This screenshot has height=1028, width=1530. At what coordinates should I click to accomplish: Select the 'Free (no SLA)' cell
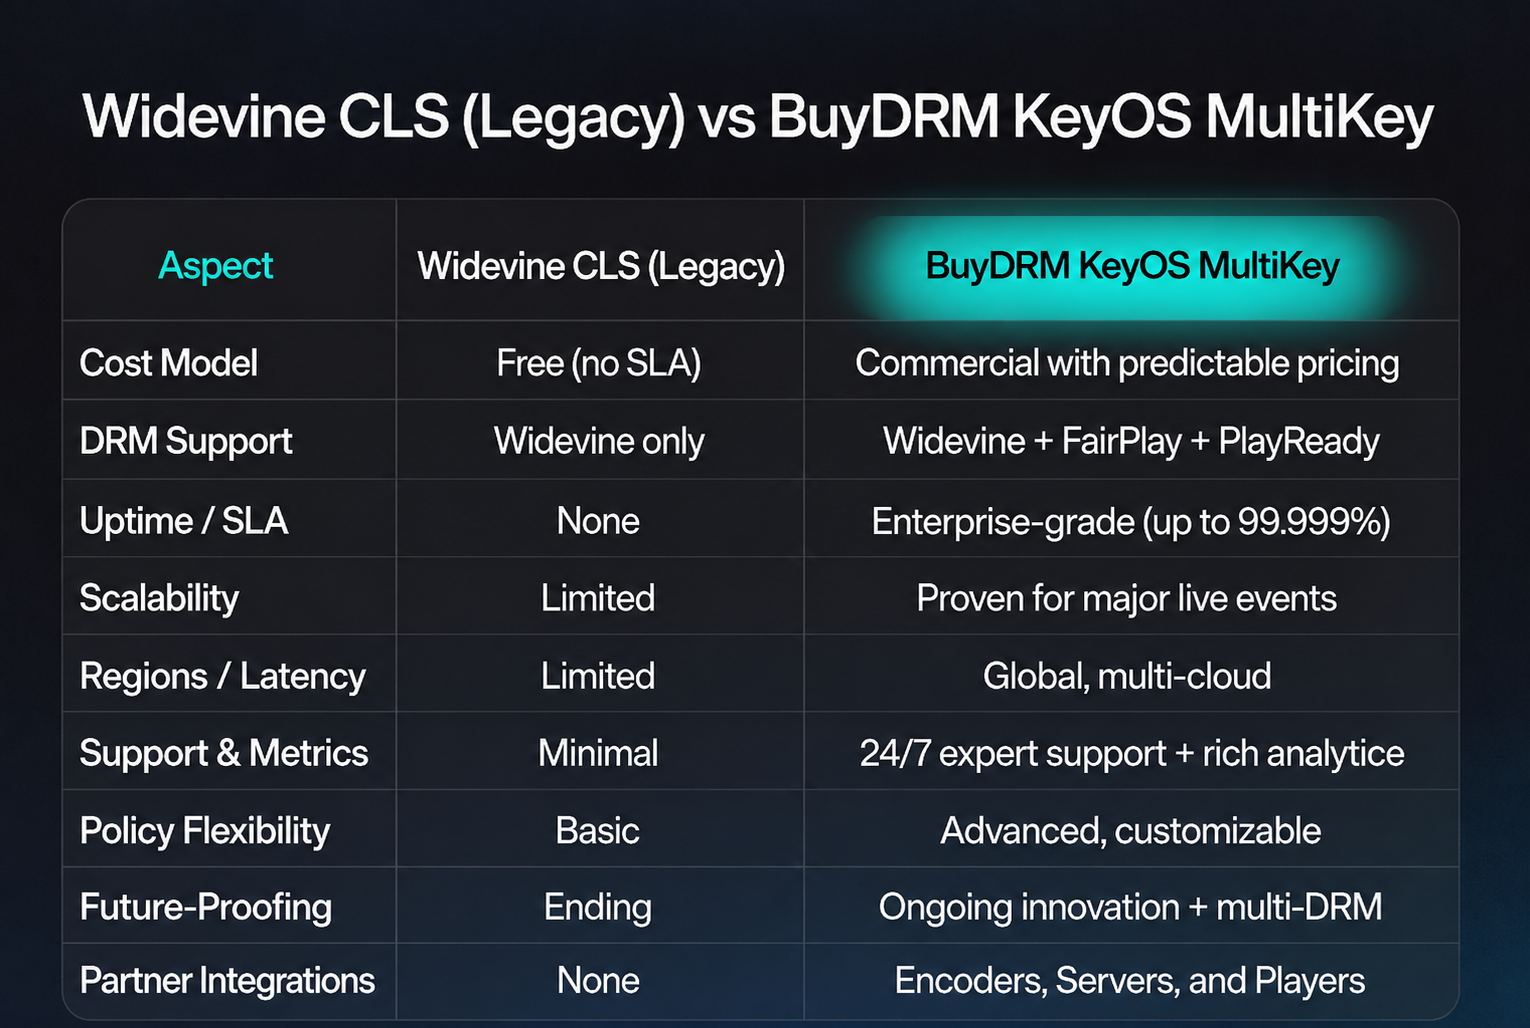pyautogui.click(x=599, y=363)
